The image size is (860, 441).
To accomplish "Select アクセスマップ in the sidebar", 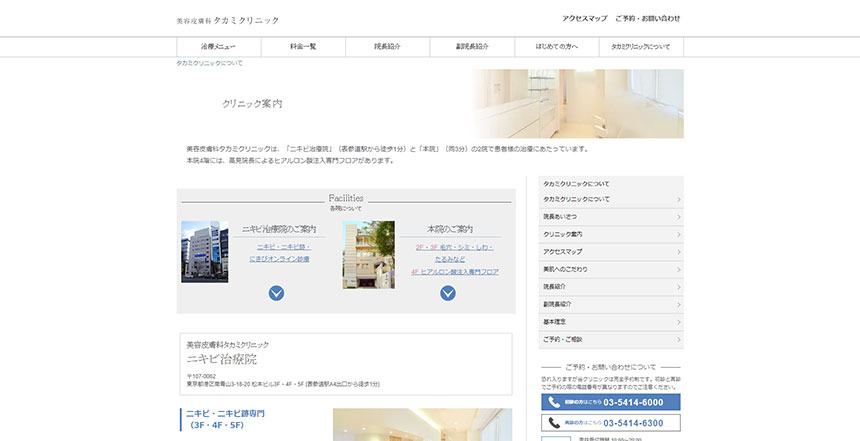I will tap(612, 252).
